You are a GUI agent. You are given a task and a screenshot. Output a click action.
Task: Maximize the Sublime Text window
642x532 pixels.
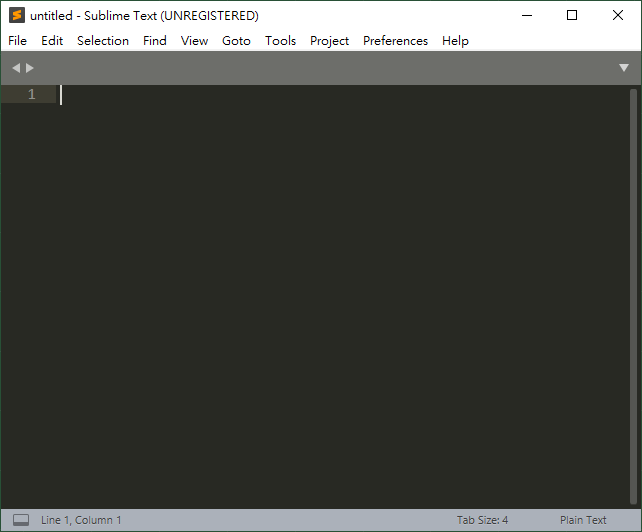(572, 16)
